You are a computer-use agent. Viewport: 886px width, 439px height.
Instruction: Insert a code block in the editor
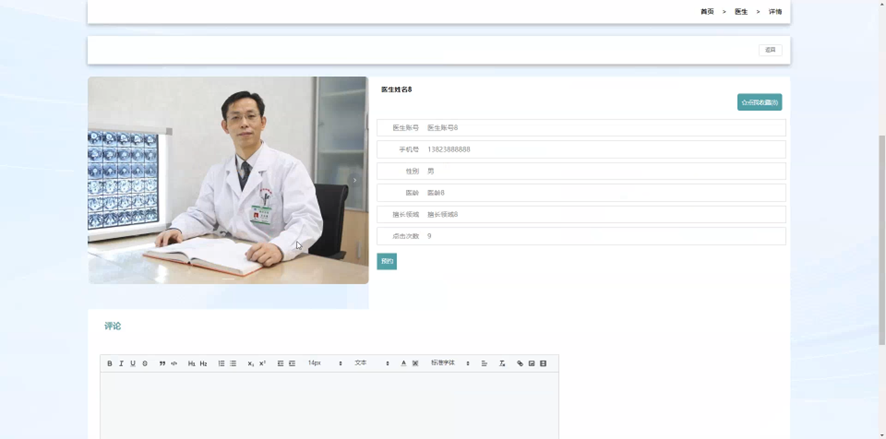(x=174, y=363)
